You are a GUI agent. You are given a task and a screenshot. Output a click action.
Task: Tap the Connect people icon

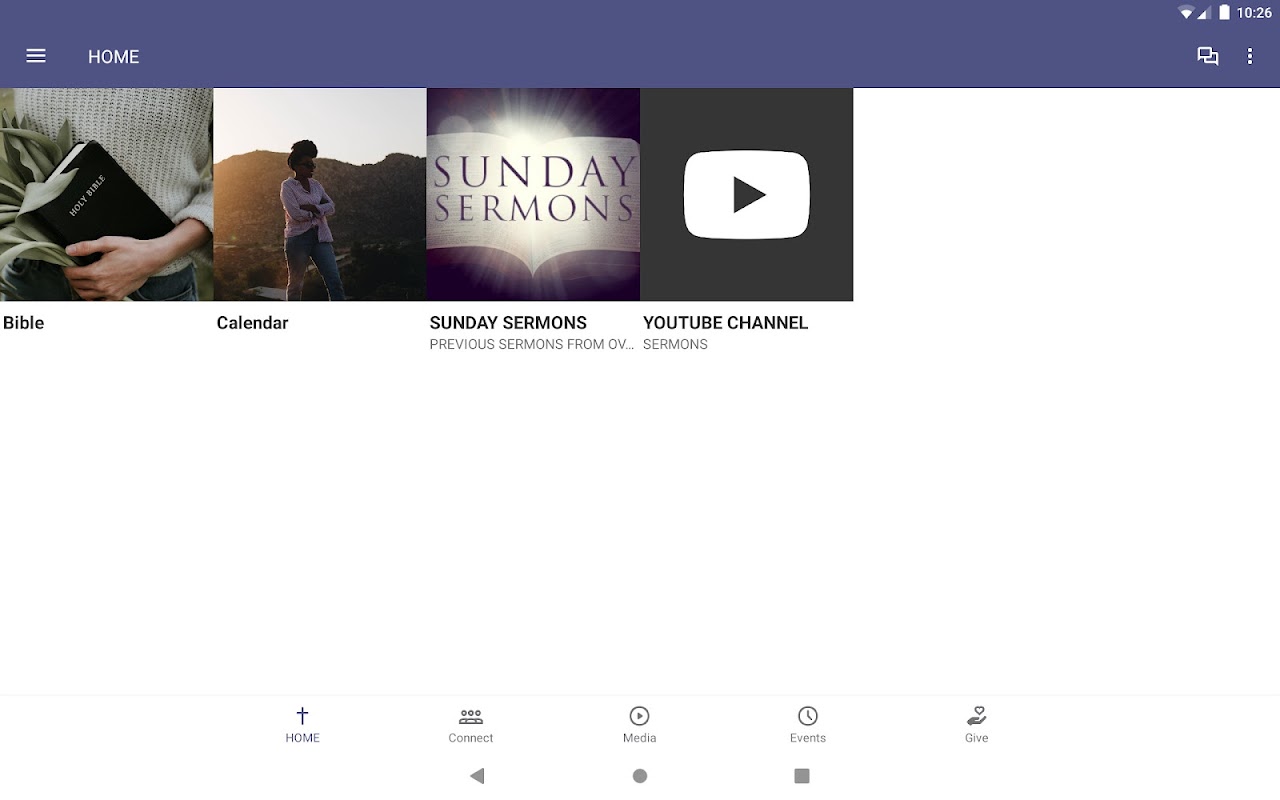pos(471,716)
